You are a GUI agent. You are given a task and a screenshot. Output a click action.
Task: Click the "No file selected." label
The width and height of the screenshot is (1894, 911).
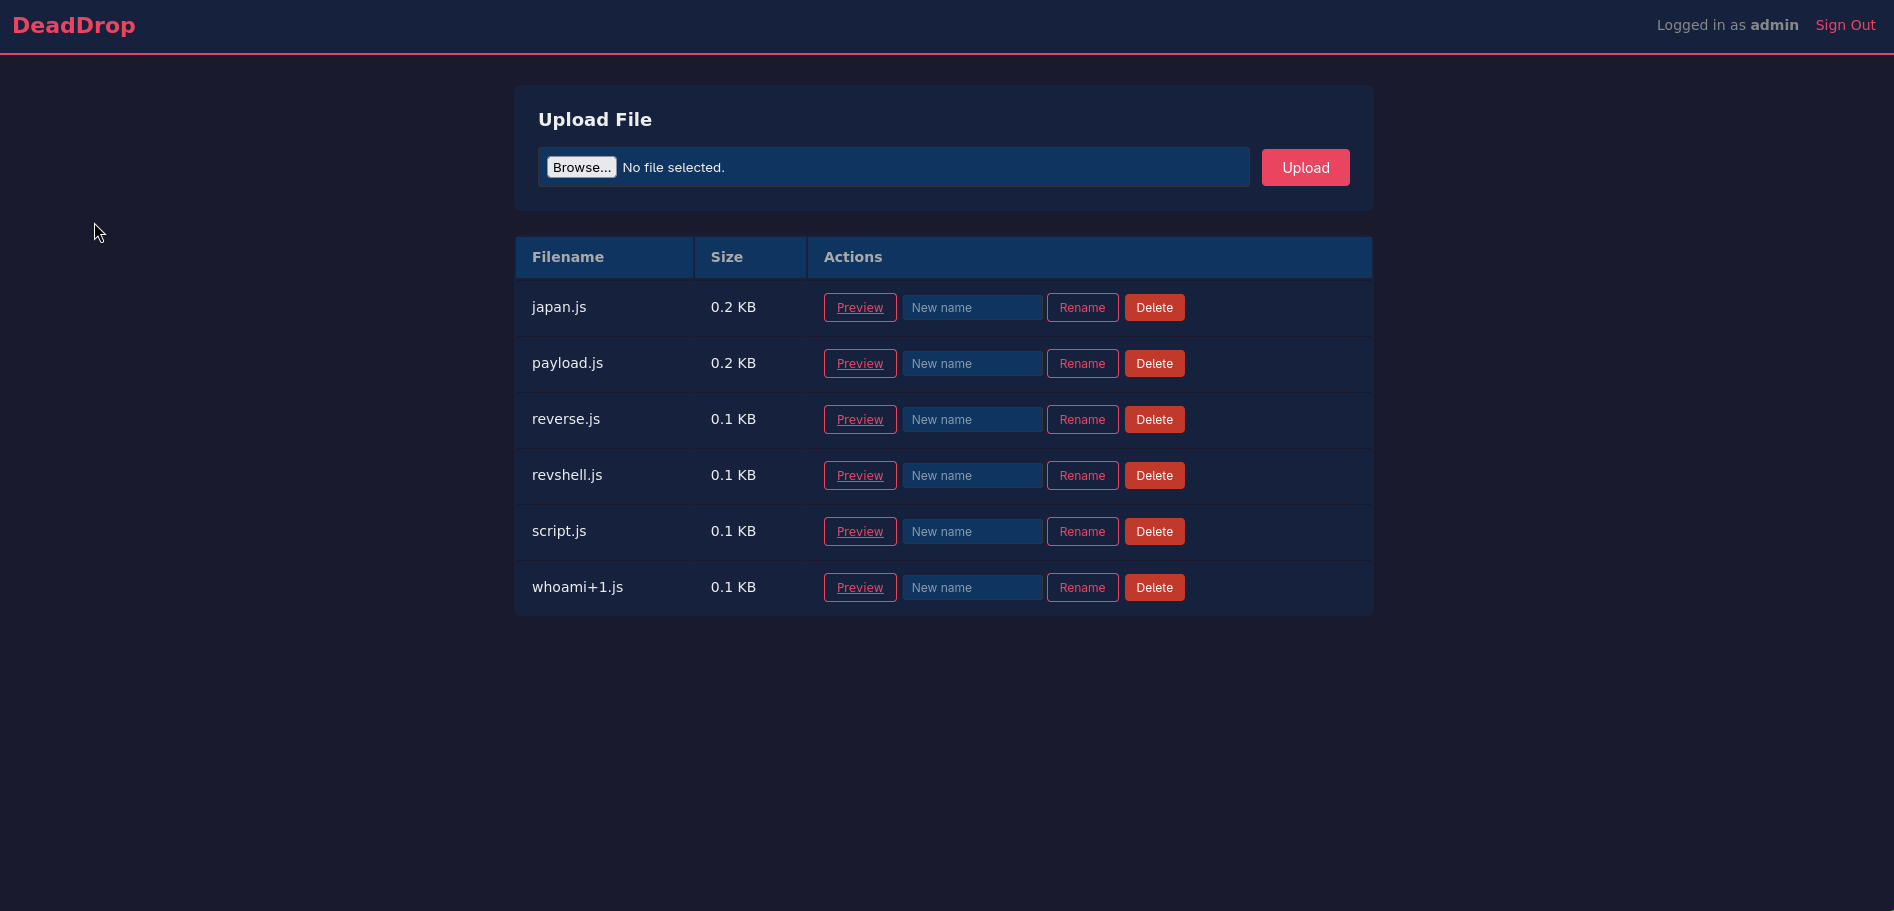[673, 167]
